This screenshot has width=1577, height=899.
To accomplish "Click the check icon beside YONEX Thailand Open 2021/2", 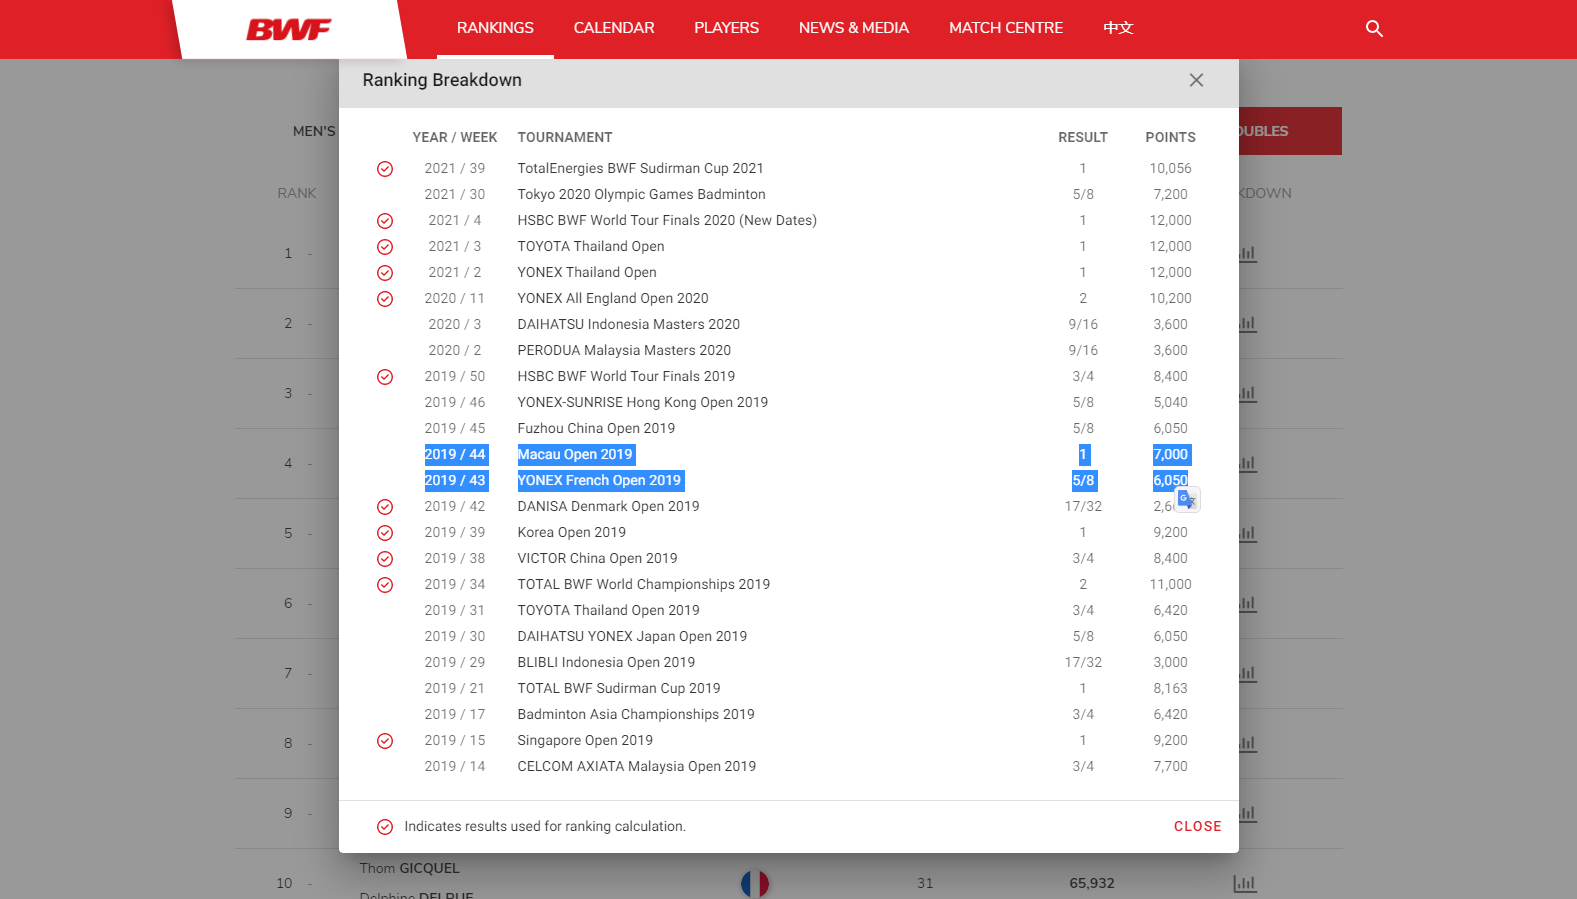I will [385, 273].
